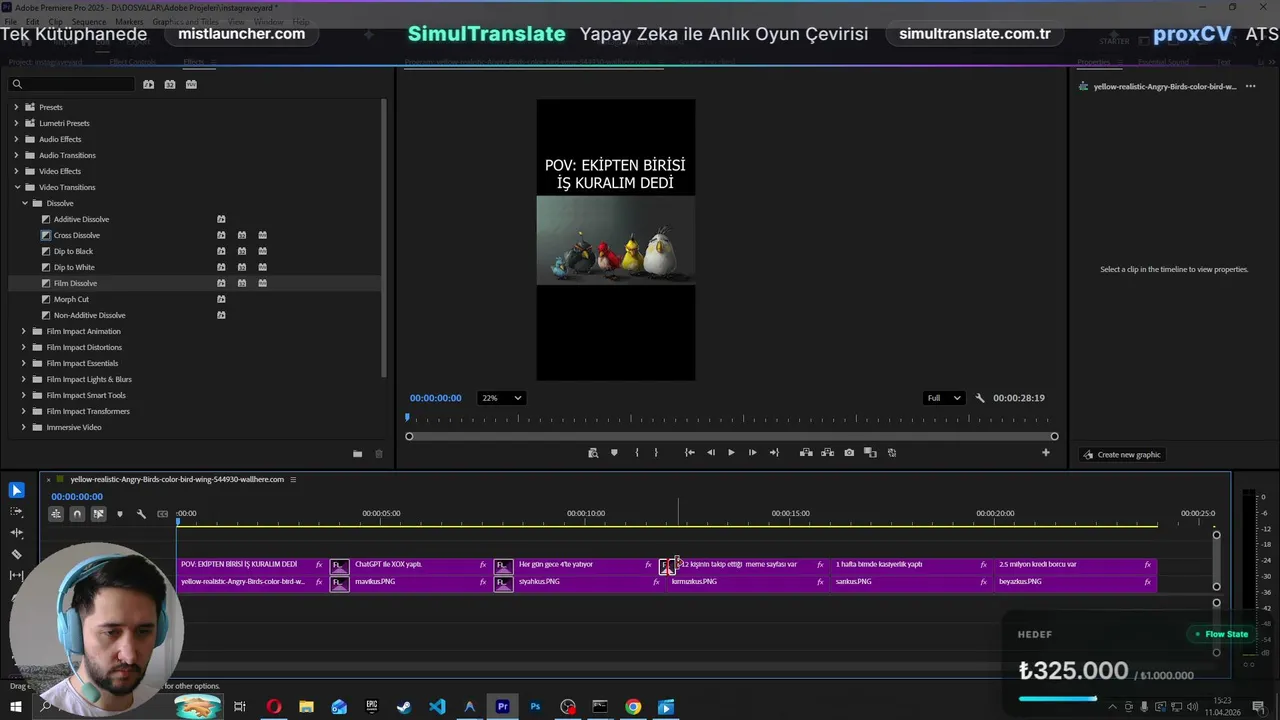Go to In point in Program Monitor
1280x720 pixels.
[689, 453]
